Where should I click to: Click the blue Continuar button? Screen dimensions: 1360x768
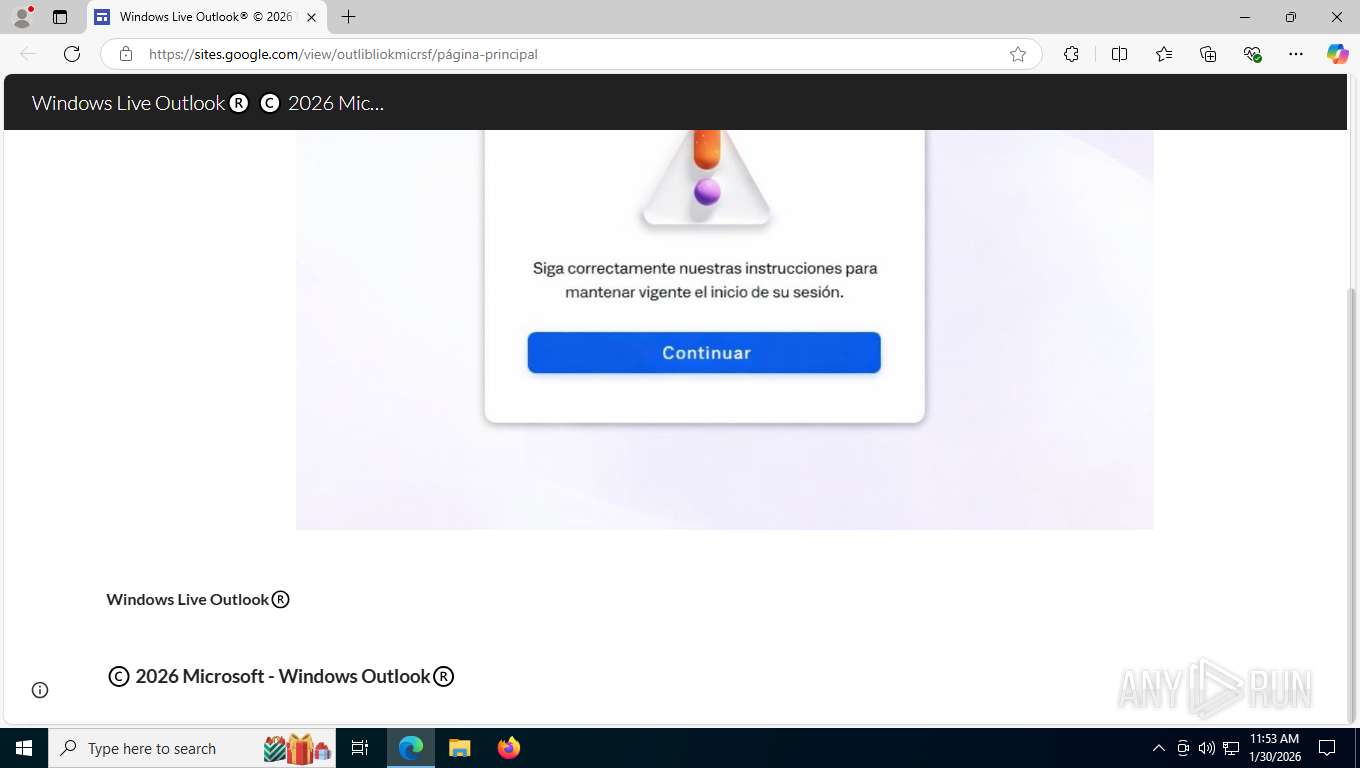[x=704, y=353]
